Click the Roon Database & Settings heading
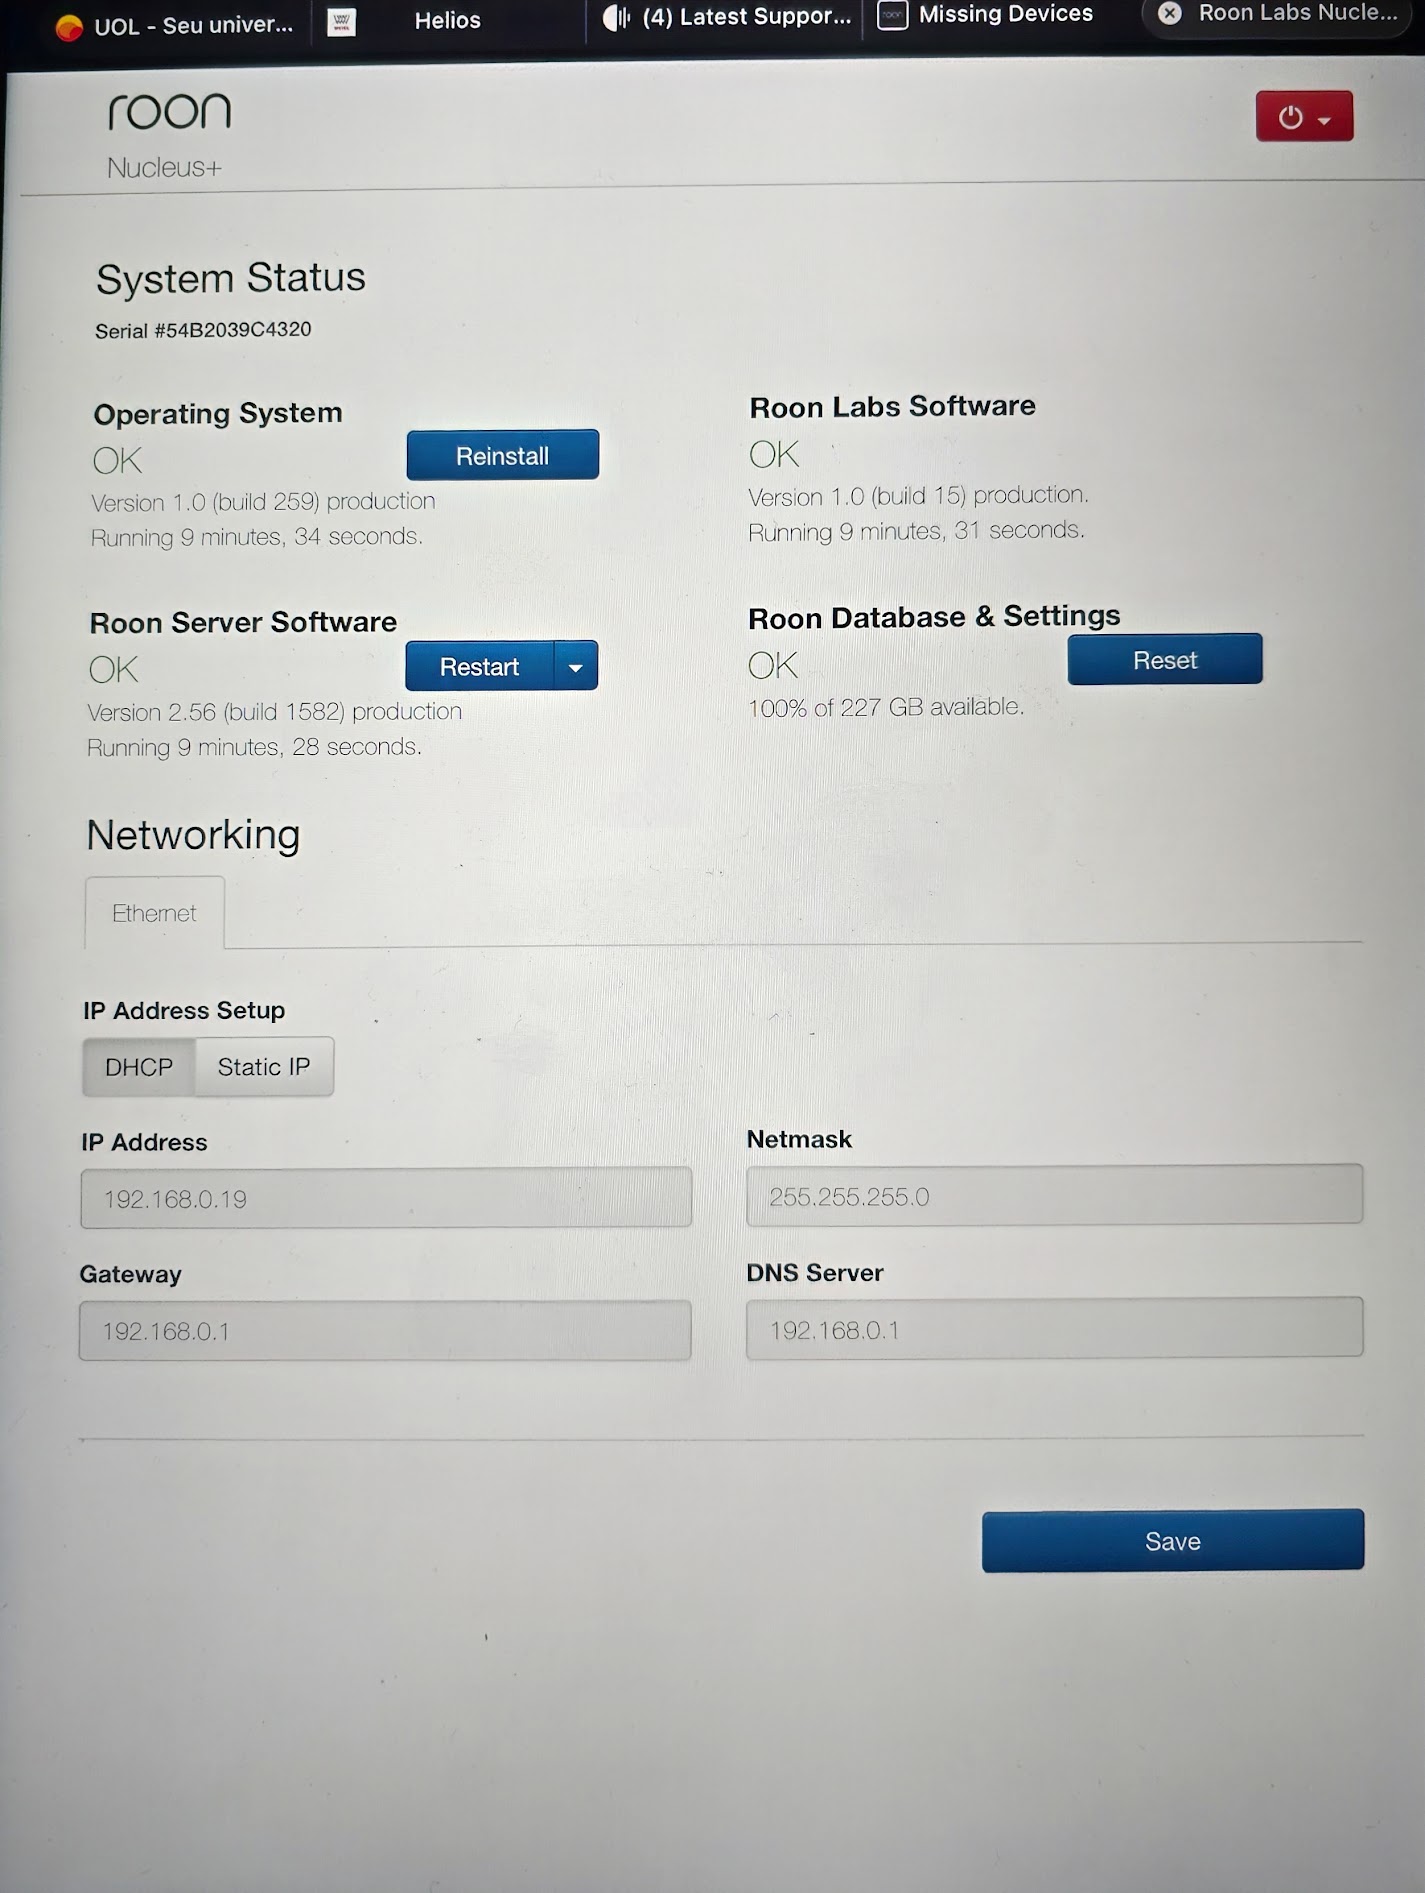The height and width of the screenshot is (1893, 1425). (x=934, y=616)
